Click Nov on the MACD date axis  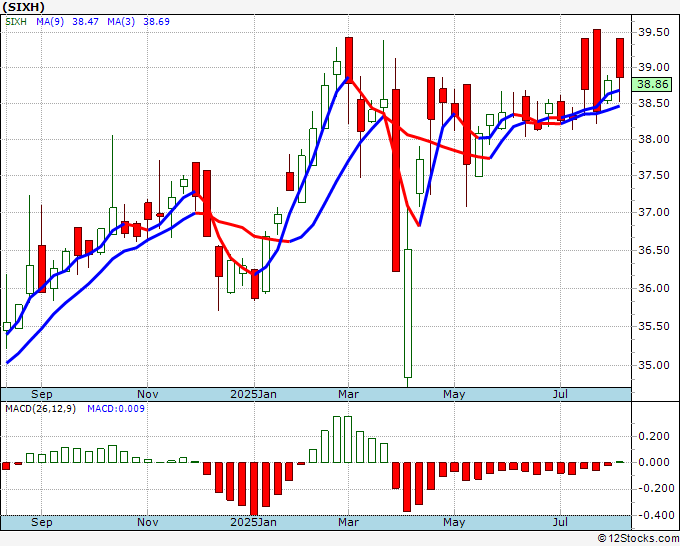pos(147,522)
